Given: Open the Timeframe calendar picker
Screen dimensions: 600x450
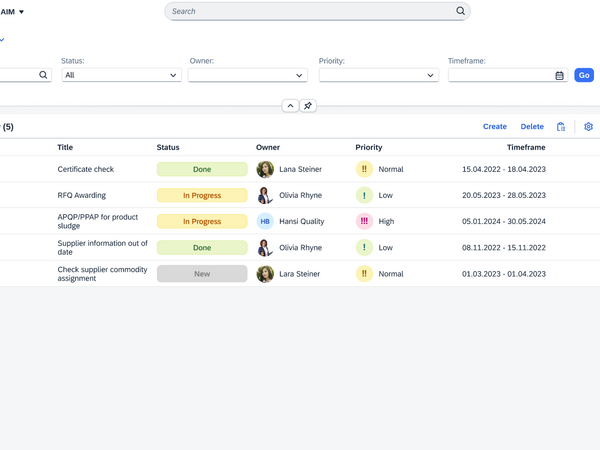Looking at the screenshot, I should click(x=559, y=75).
